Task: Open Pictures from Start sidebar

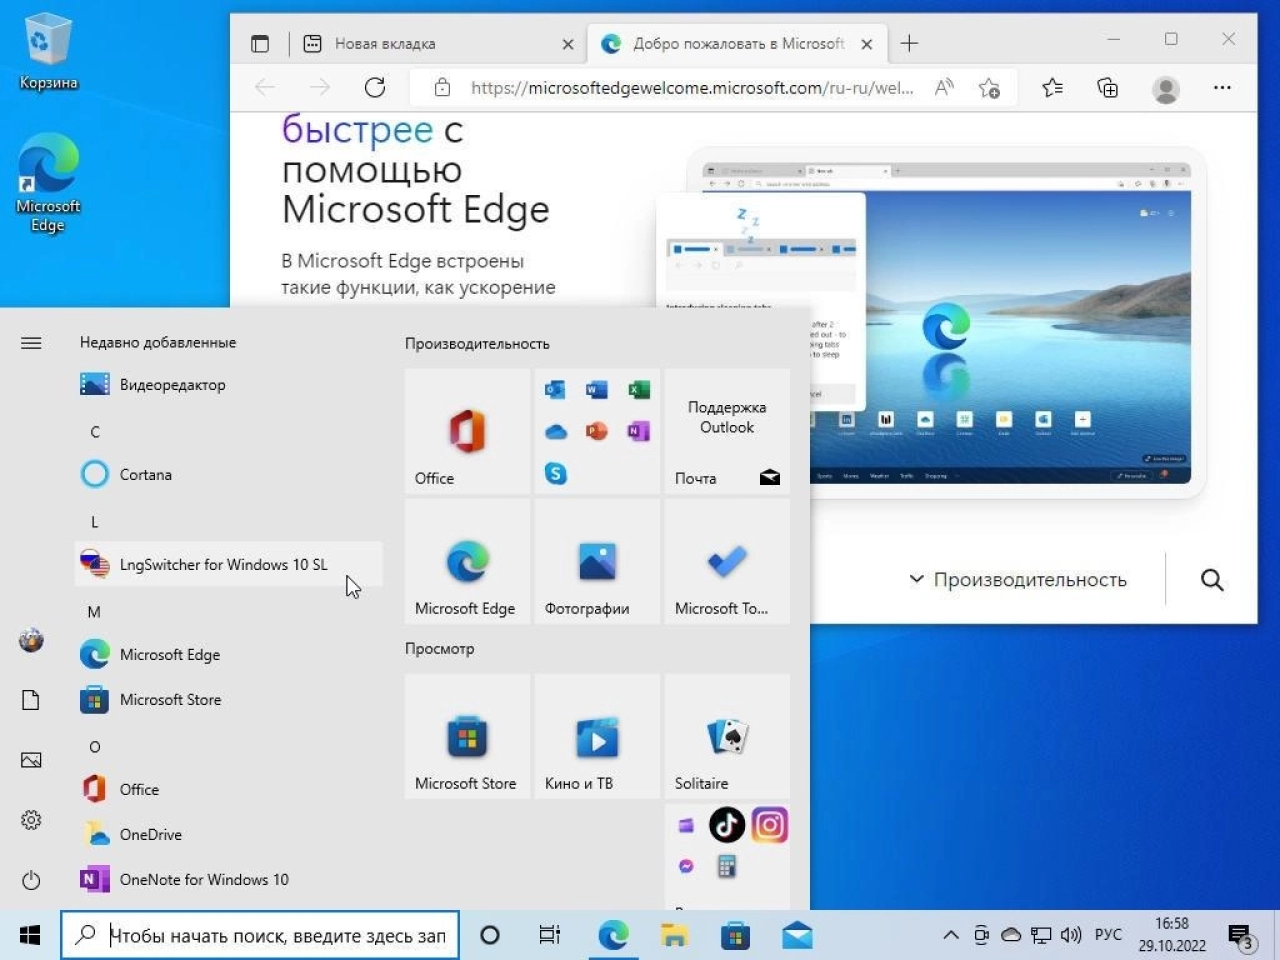Action: pyautogui.click(x=31, y=760)
